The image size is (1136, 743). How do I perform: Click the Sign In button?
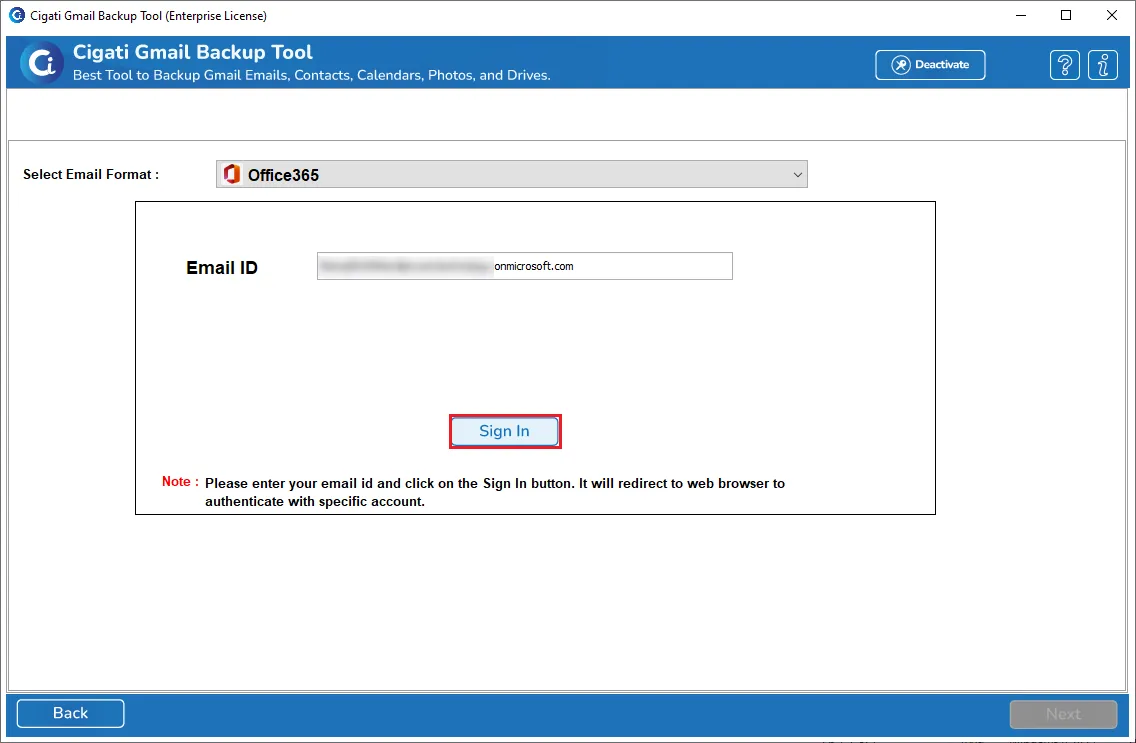click(x=505, y=431)
